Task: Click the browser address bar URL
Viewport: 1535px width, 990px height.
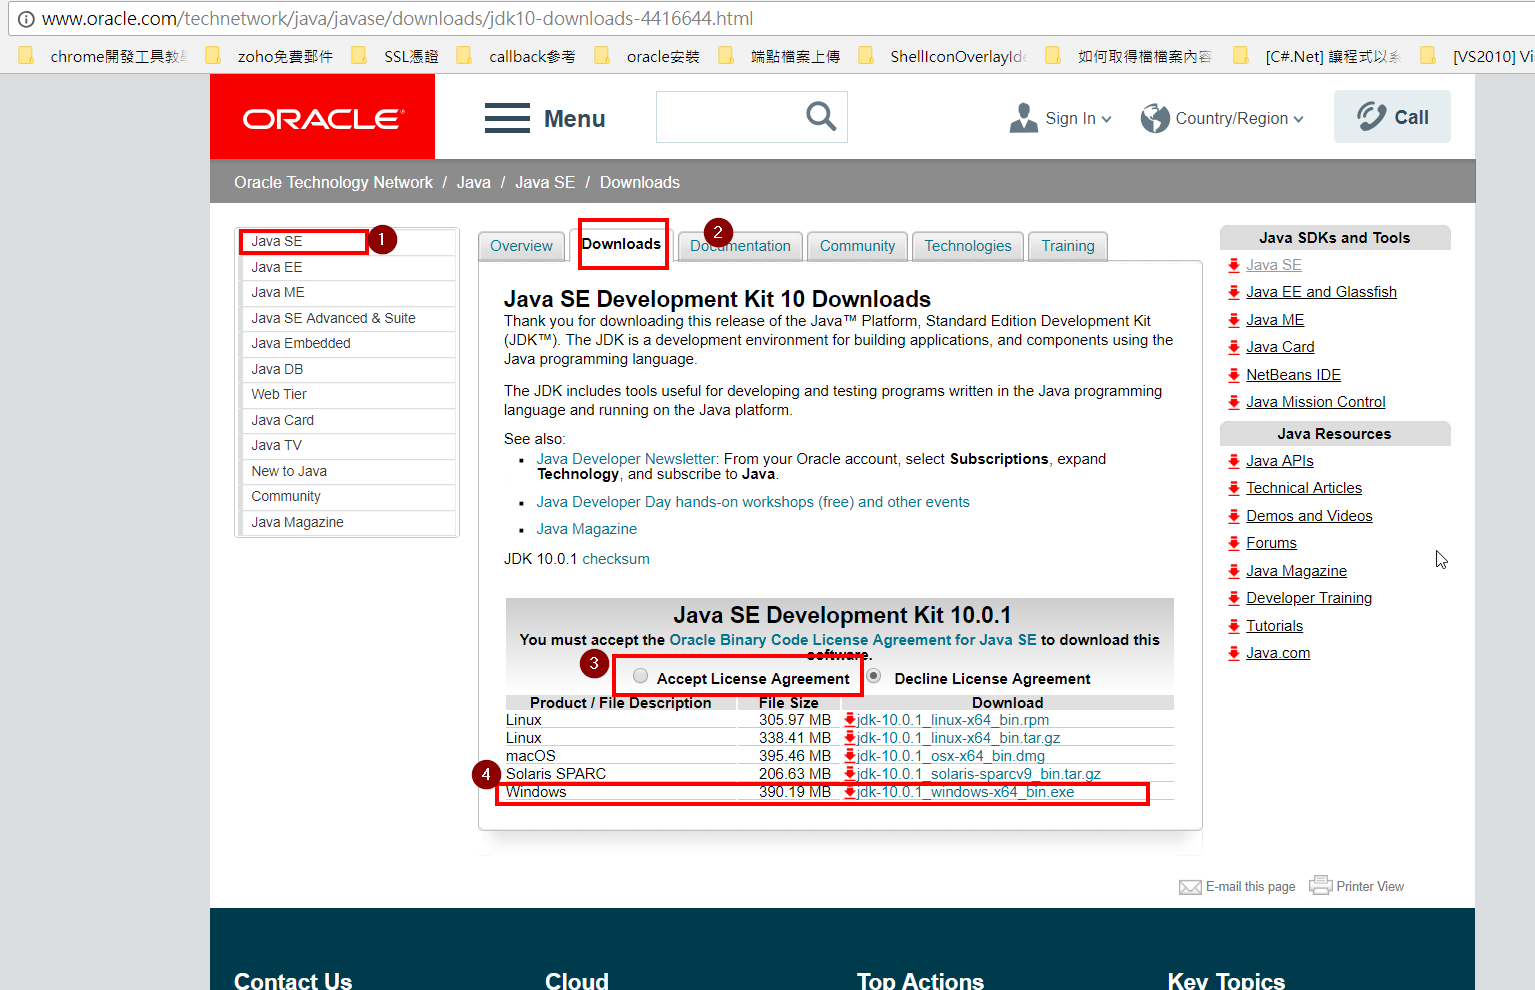Action: 398,19
